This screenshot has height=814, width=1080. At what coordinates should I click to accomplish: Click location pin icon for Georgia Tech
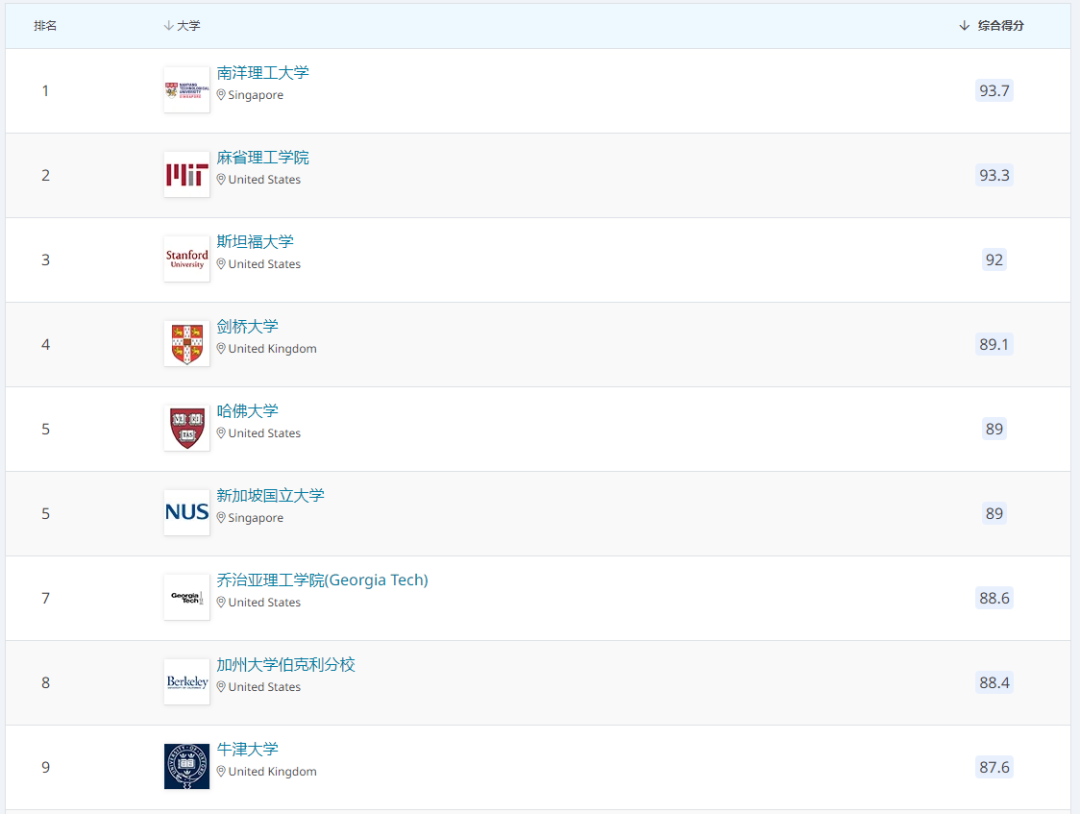pos(221,603)
